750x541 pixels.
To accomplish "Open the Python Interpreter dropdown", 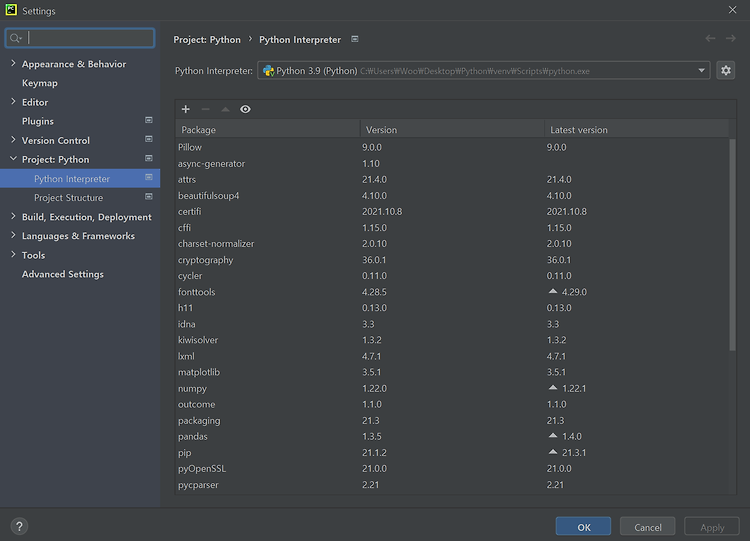I will 484,70.
